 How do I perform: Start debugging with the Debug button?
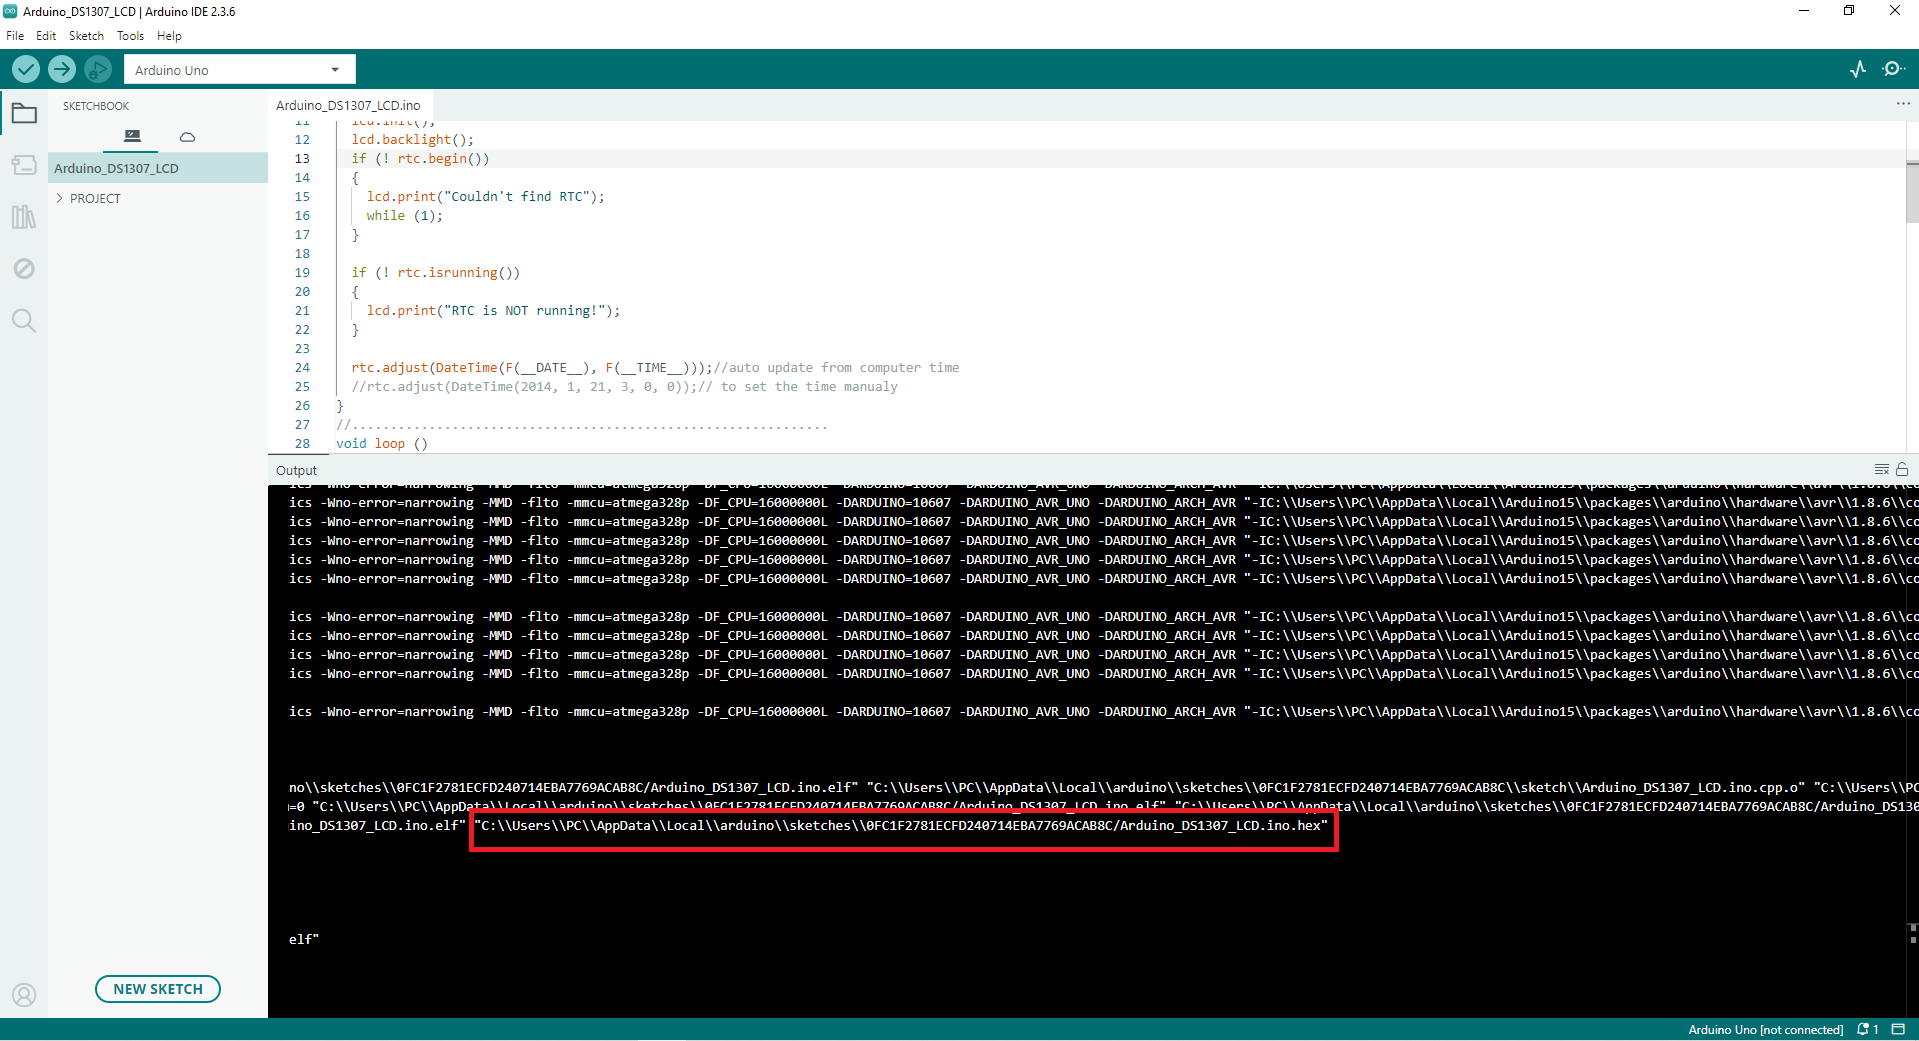(98, 69)
